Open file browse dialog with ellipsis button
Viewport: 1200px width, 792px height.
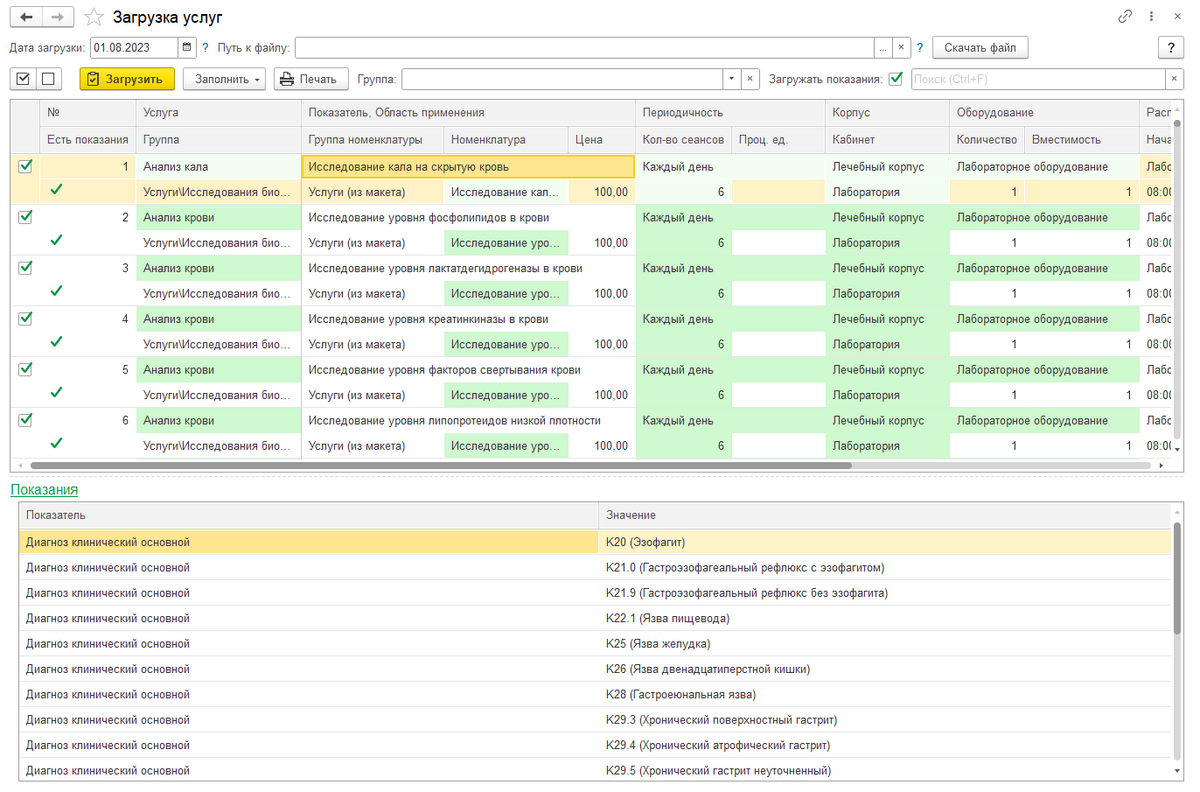pyautogui.click(x=882, y=47)
